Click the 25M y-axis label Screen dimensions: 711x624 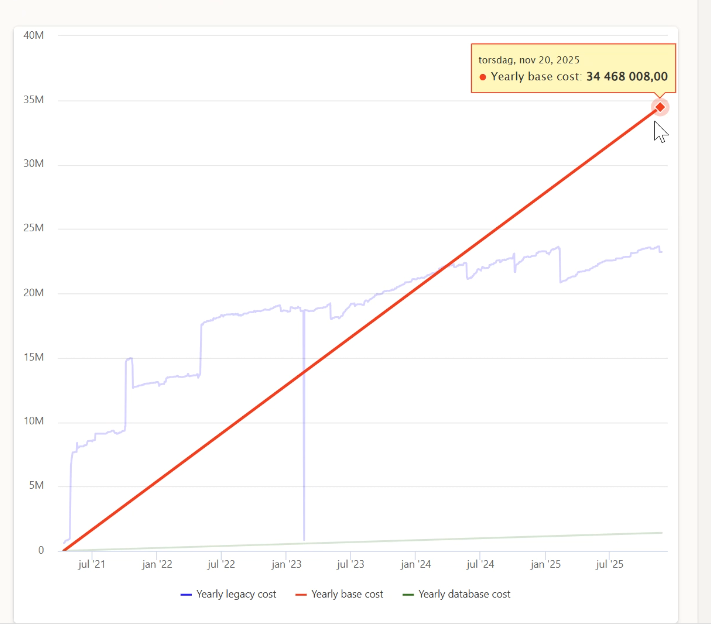point(34,229)
